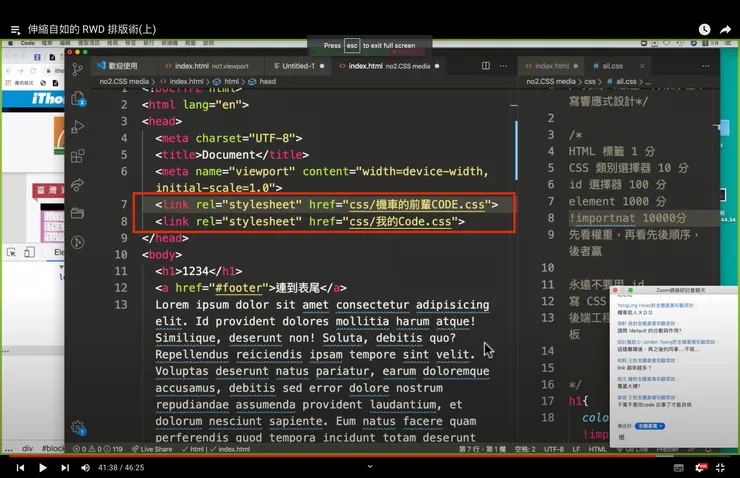The width and height of the screenshot is (740, 478).
Task: Close the all.css tab
Action: click(642, 66)
